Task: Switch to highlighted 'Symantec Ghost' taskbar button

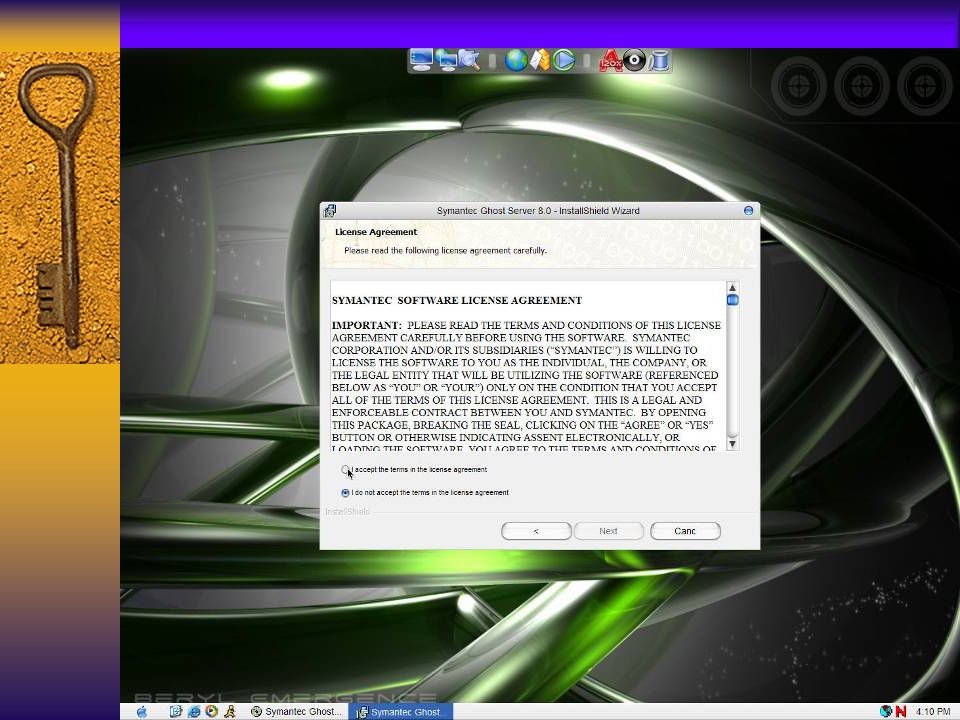Action: (400, 711)
